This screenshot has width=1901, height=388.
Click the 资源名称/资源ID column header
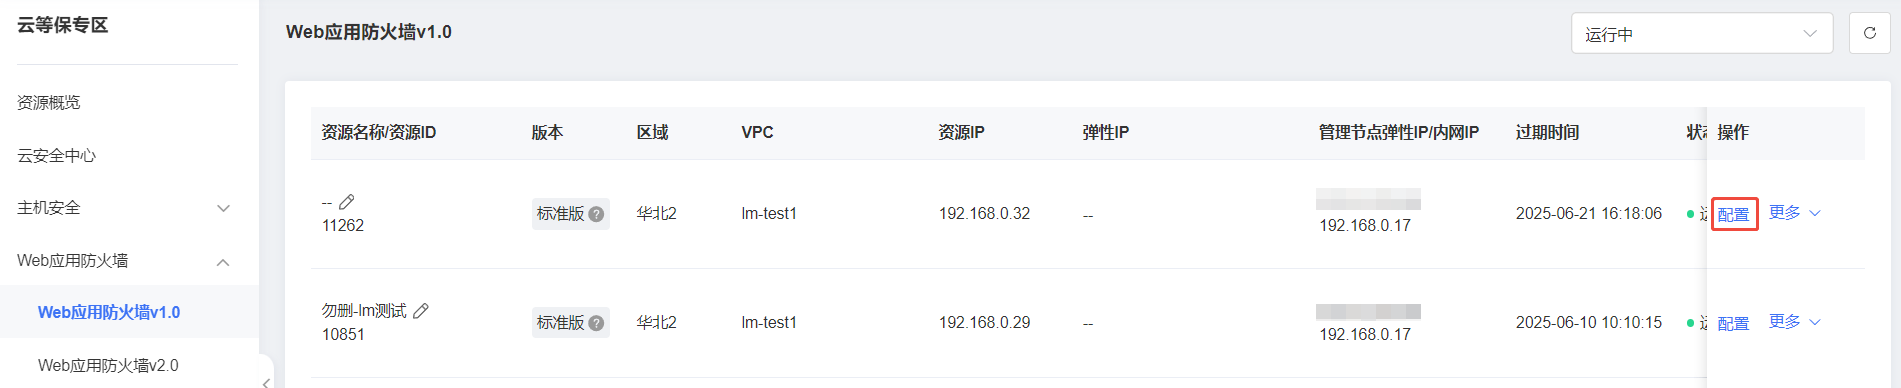(378, 132)
